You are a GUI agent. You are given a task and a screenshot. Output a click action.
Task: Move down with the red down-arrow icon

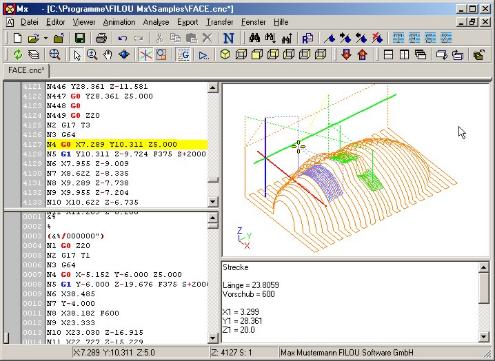click(x=346, y=54)
